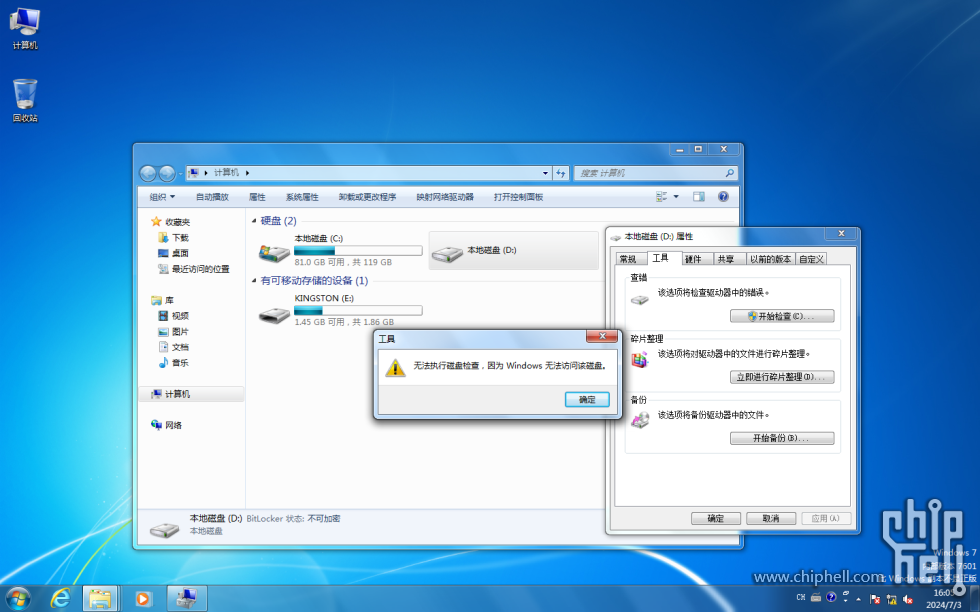Click the muted volume tray icon
The width and height of the screenshot is (980, 612).
908,598
